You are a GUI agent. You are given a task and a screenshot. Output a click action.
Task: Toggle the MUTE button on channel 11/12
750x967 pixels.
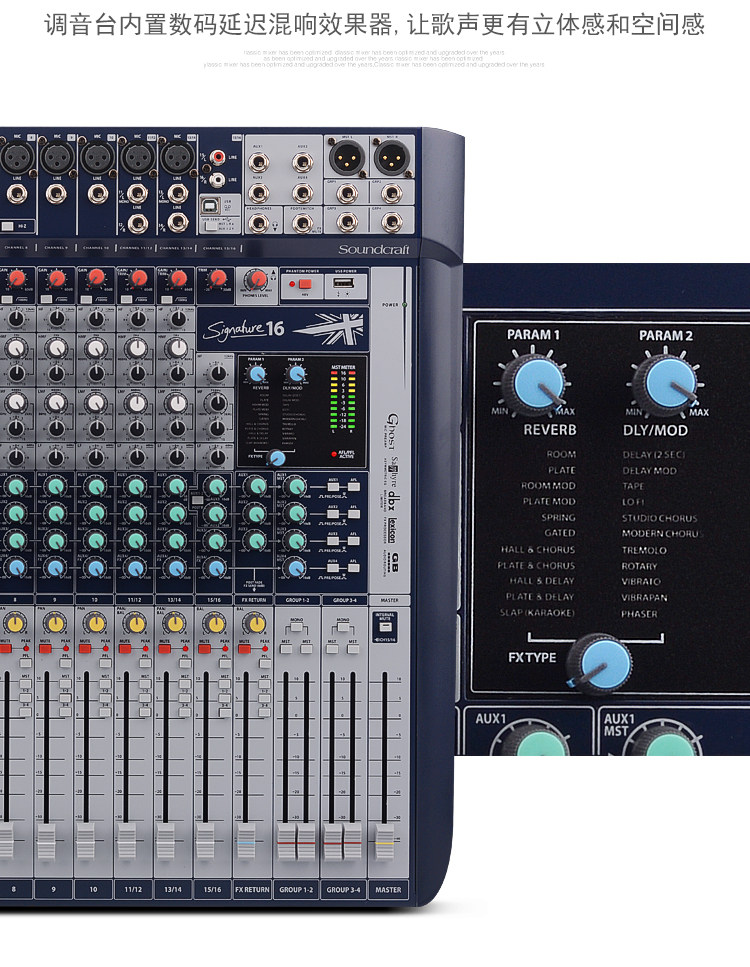[x=125, y=649]
